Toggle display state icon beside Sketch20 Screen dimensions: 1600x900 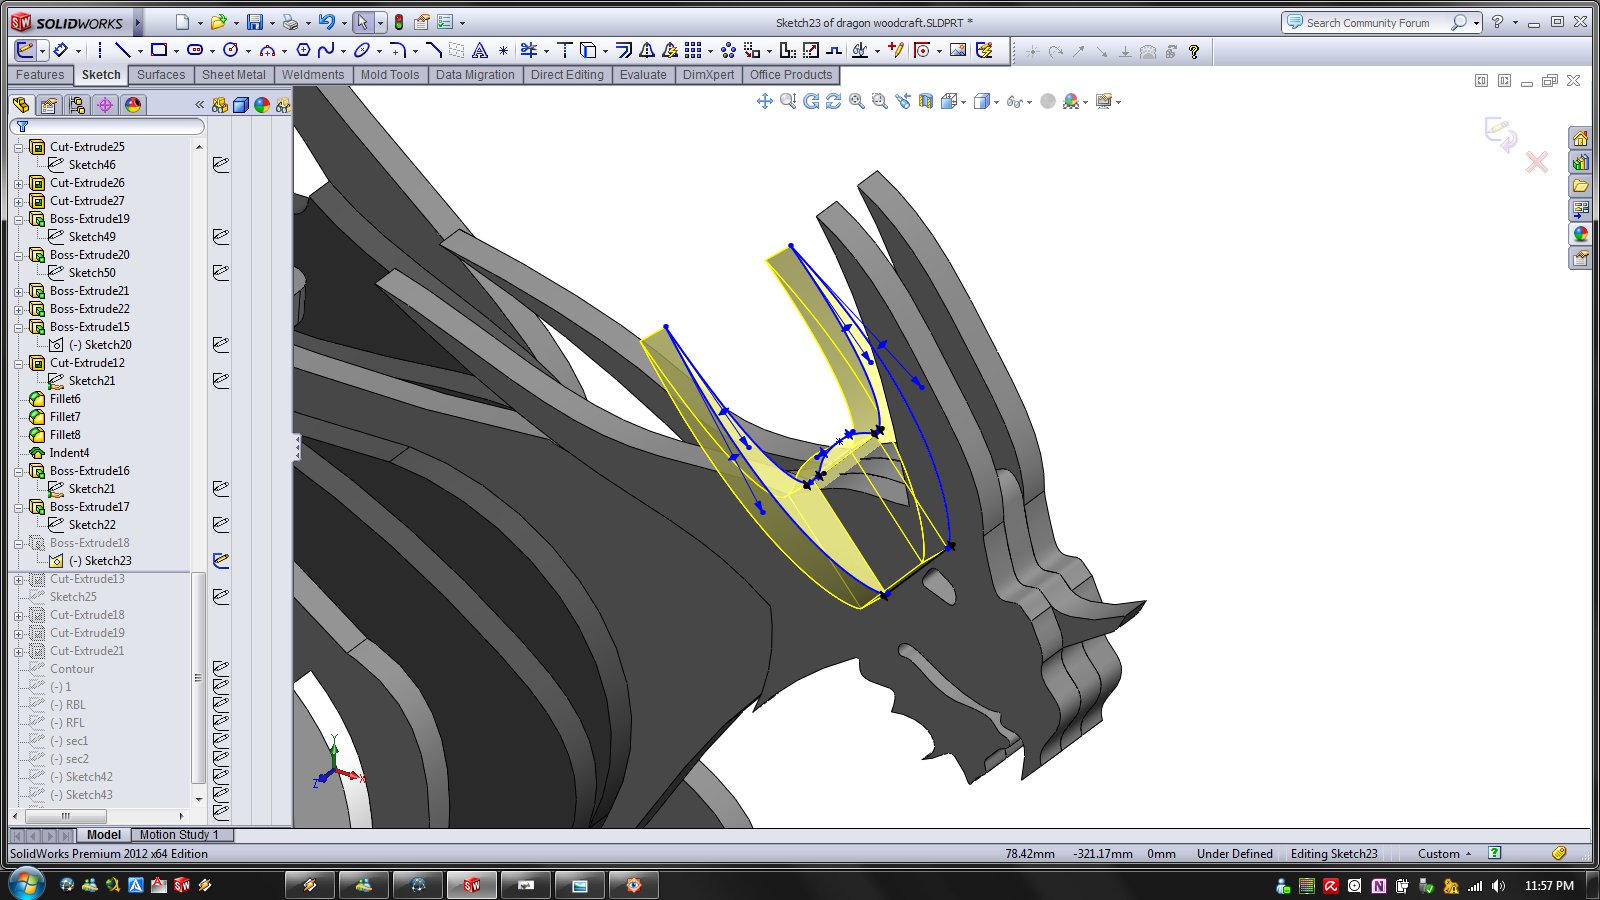221,345
